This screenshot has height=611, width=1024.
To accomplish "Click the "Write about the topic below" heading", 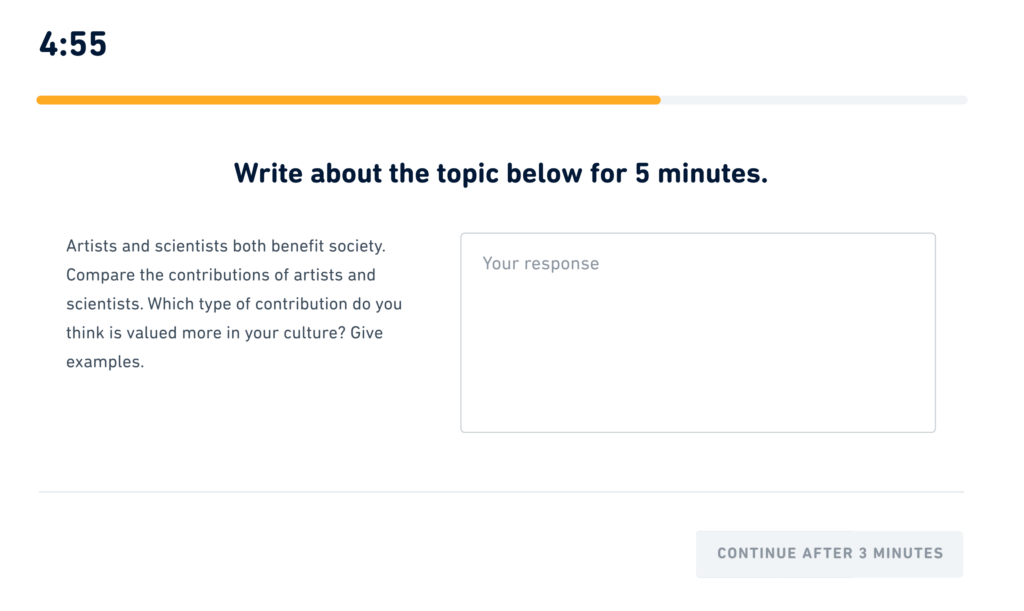I will [x=501, y=174].
